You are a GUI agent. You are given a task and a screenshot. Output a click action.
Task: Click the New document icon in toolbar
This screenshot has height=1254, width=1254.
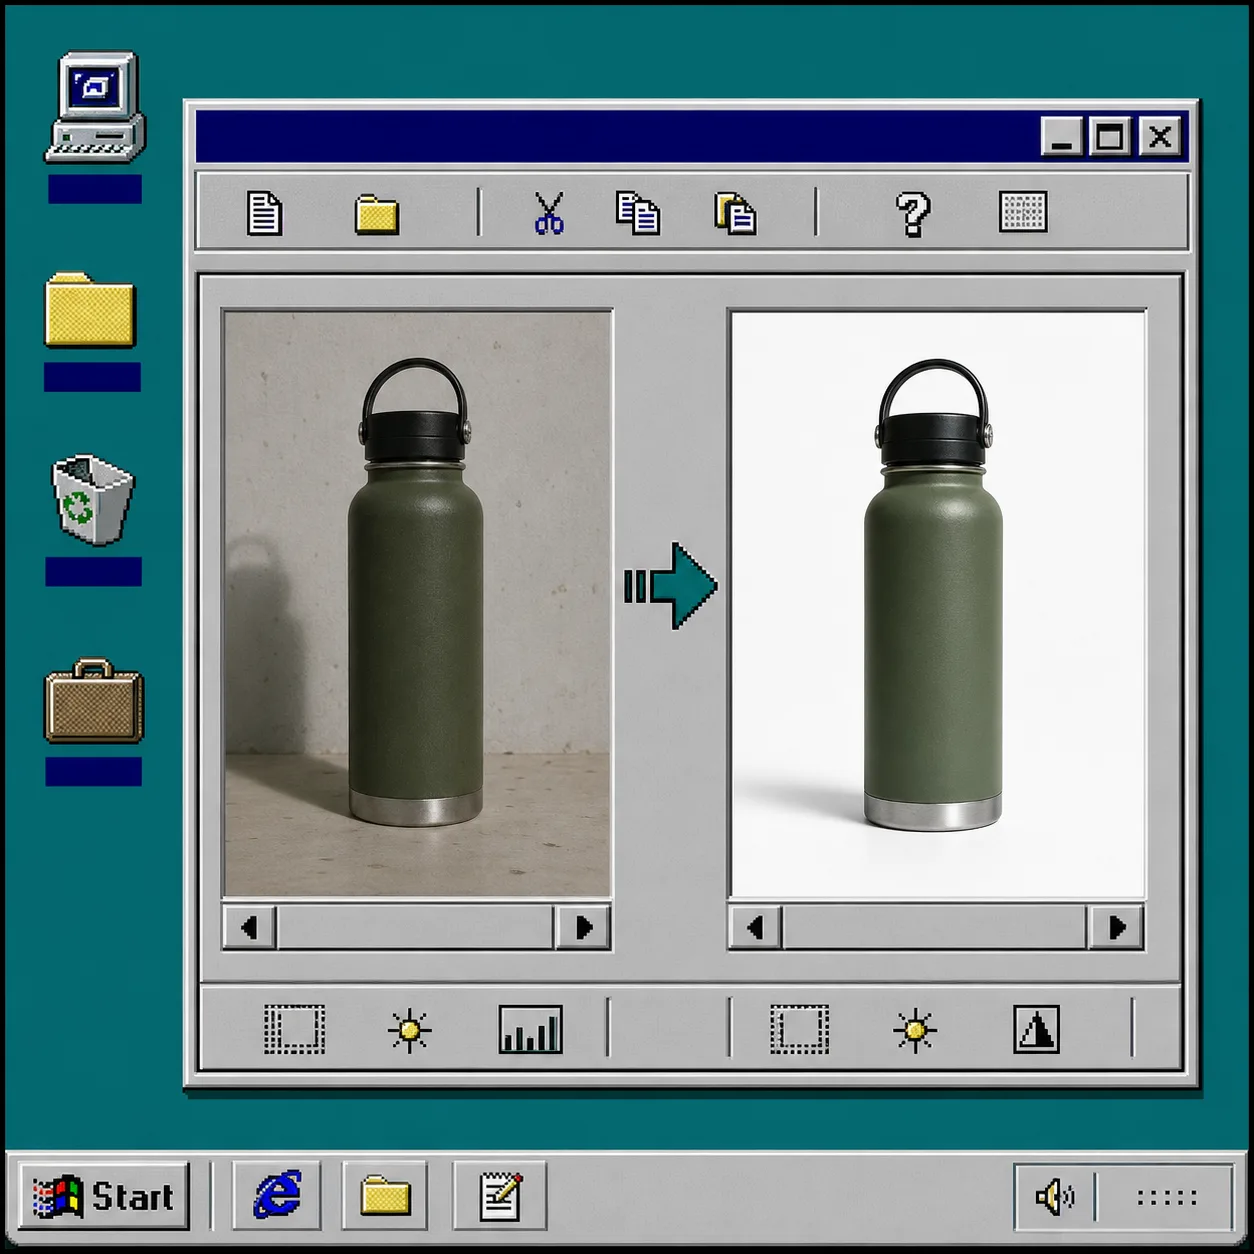[264, 213]
